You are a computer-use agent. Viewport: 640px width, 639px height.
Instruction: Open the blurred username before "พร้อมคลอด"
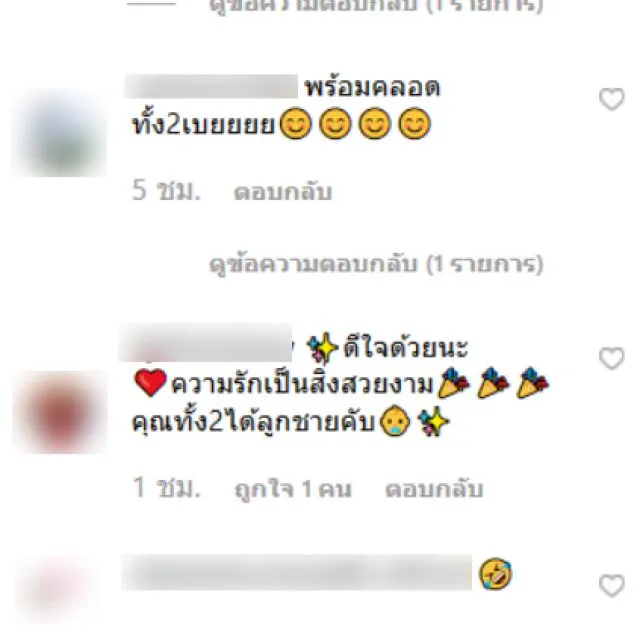tap(211, 86)
